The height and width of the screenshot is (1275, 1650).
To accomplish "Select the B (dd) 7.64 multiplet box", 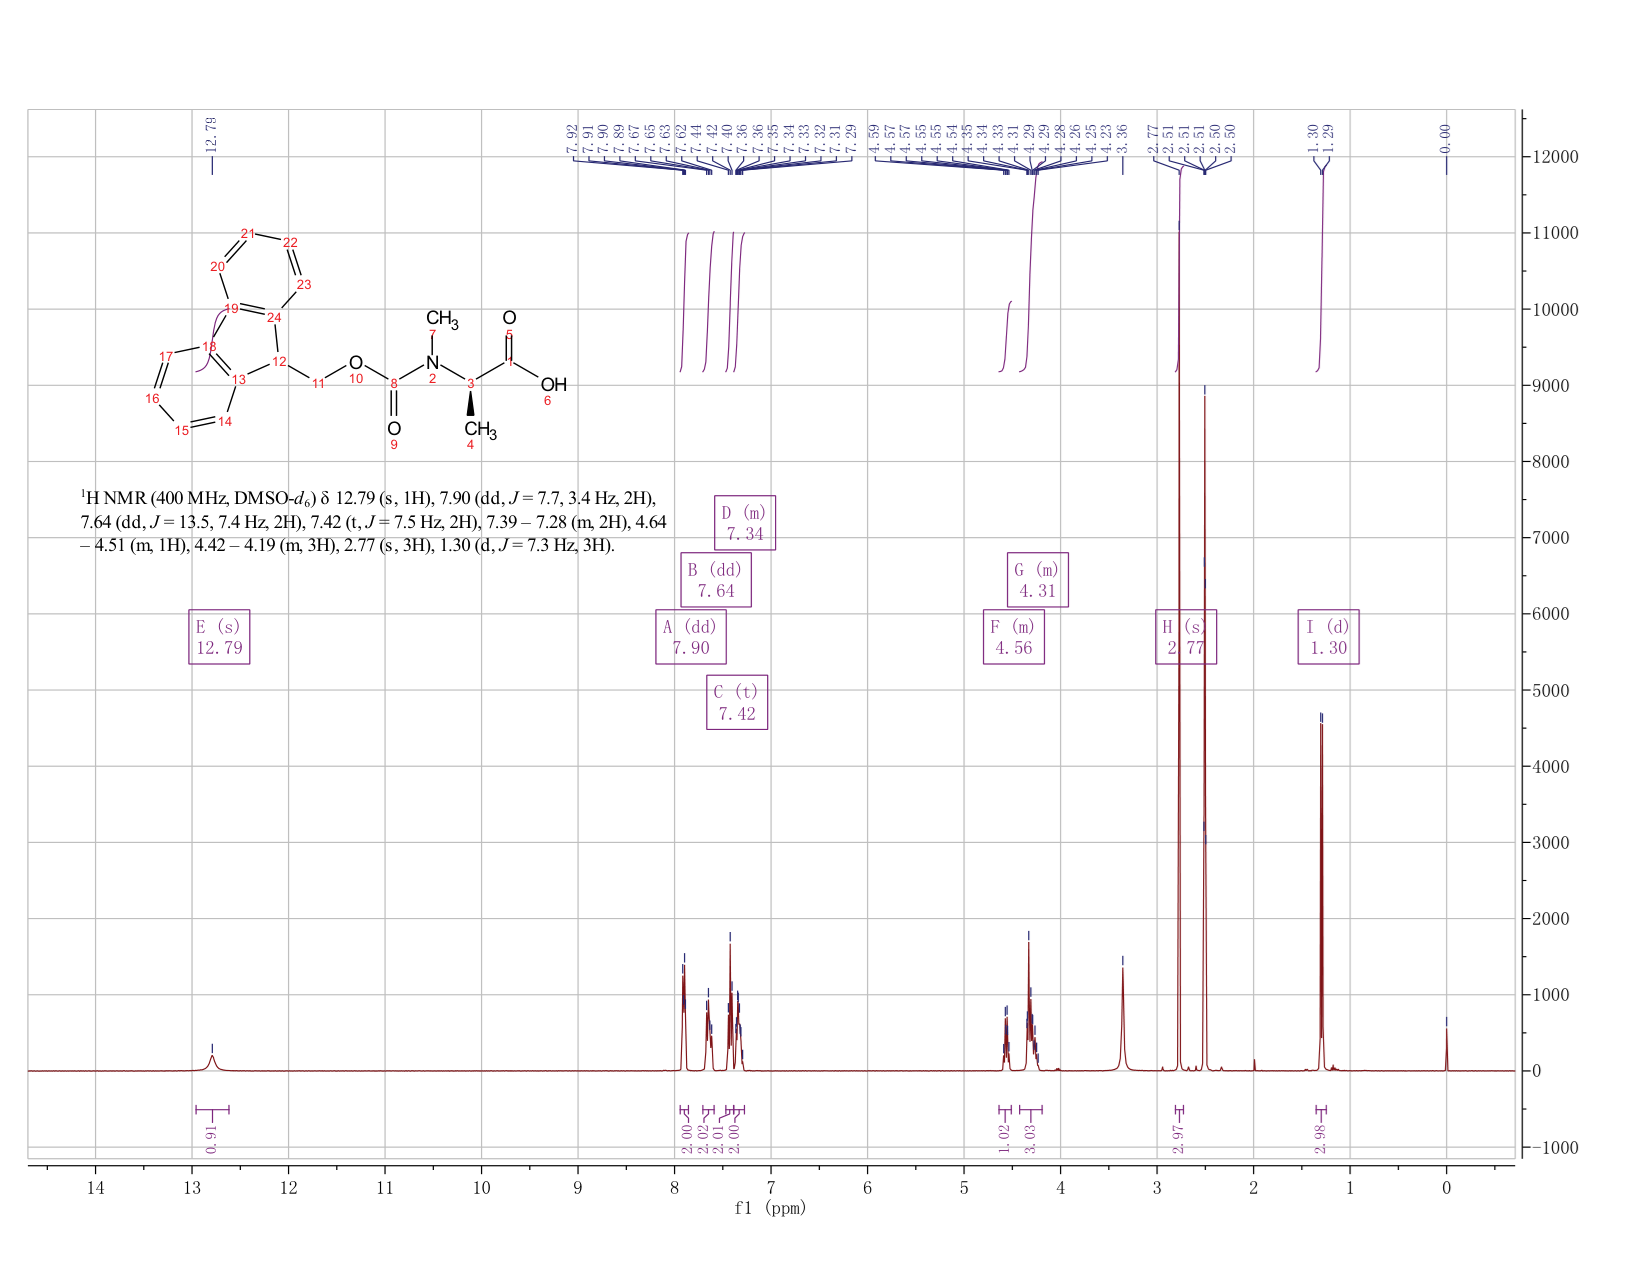I will tap(716, 580).
